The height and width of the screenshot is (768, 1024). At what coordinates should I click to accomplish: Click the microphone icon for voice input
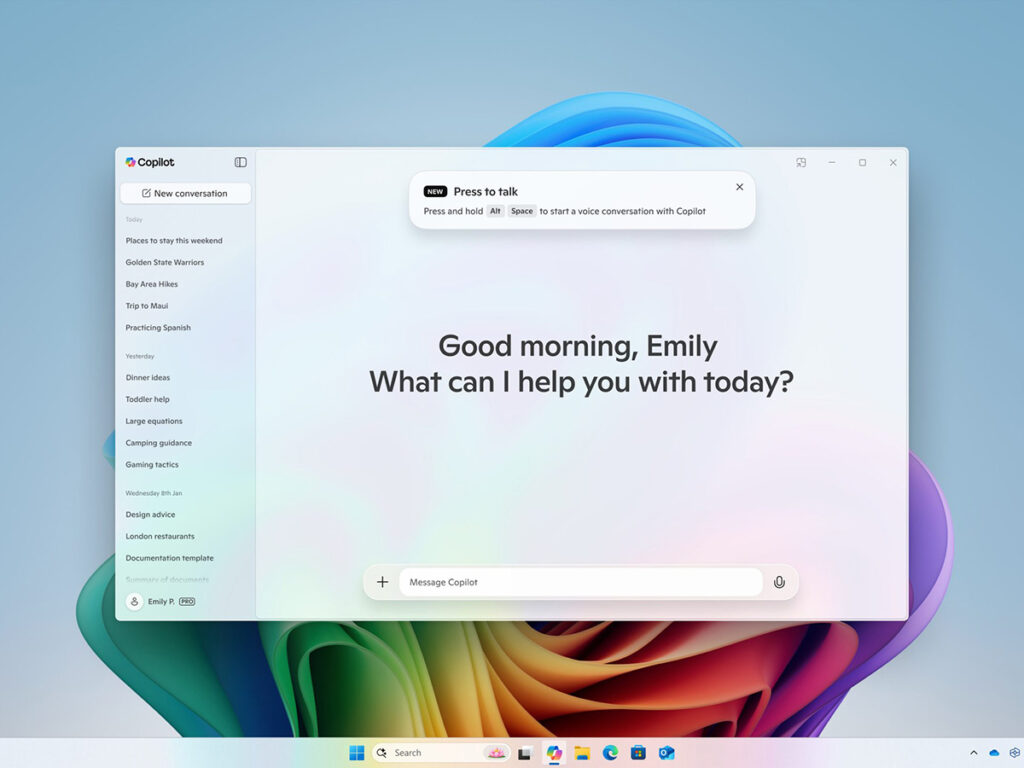point(779,582)
